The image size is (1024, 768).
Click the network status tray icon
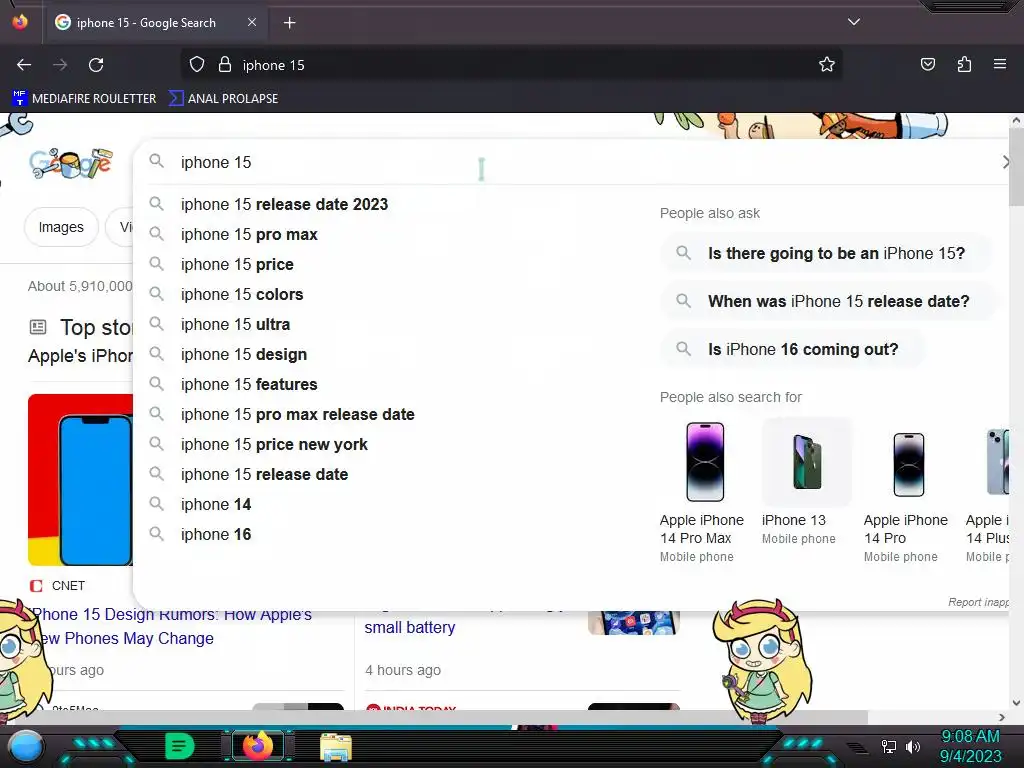(x=889, y=746)
